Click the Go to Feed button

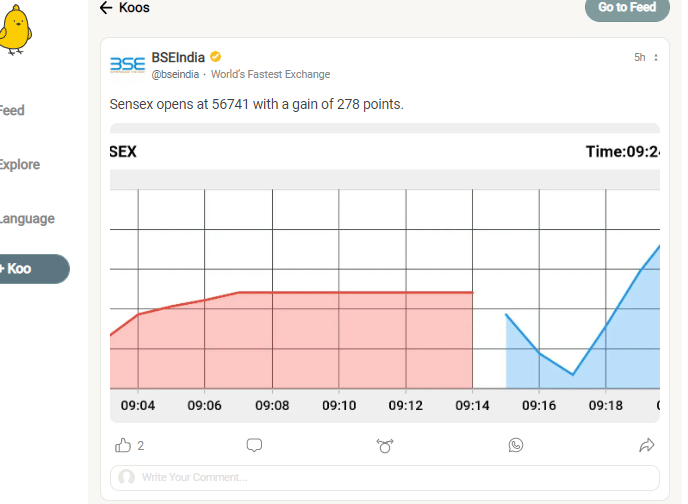click(627, 7)
